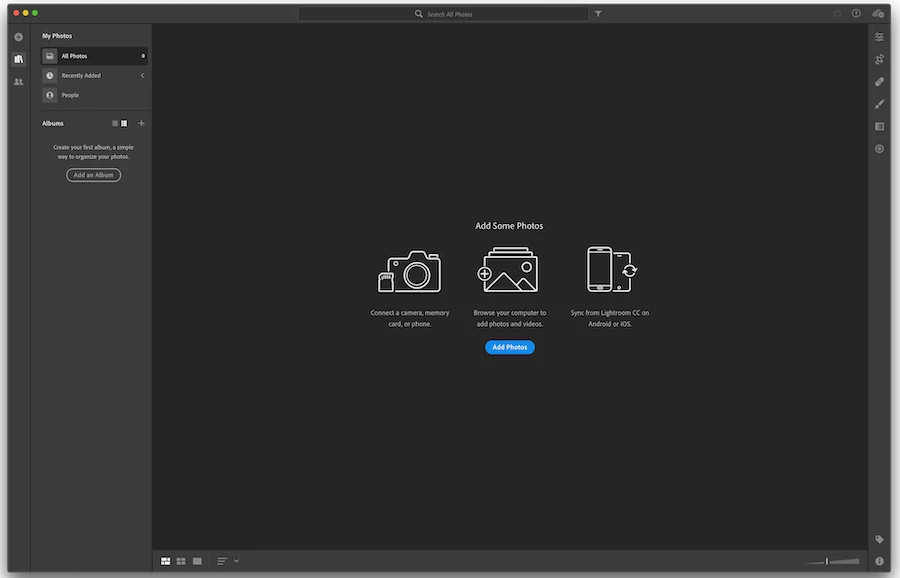The width and height of the screenshot is (900, 578).
Task: Open the Edit sliders panel icon
Action: click(x=879, y=37)
